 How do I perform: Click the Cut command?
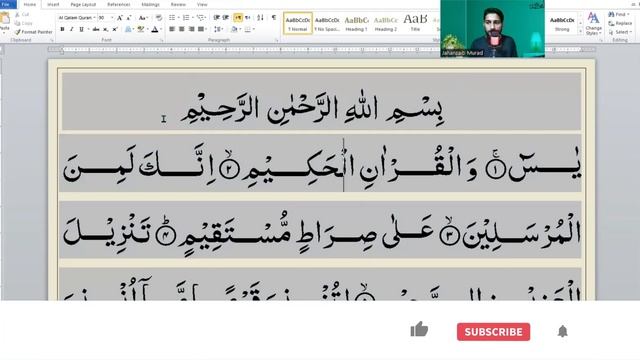[x=22, y=14]
